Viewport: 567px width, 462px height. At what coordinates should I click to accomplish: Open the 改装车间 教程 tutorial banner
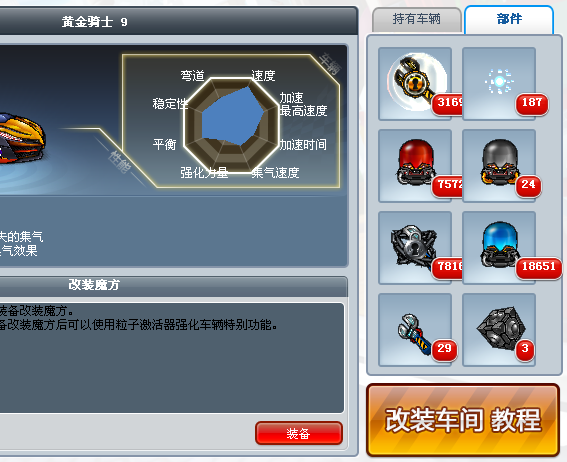[463, 420]
